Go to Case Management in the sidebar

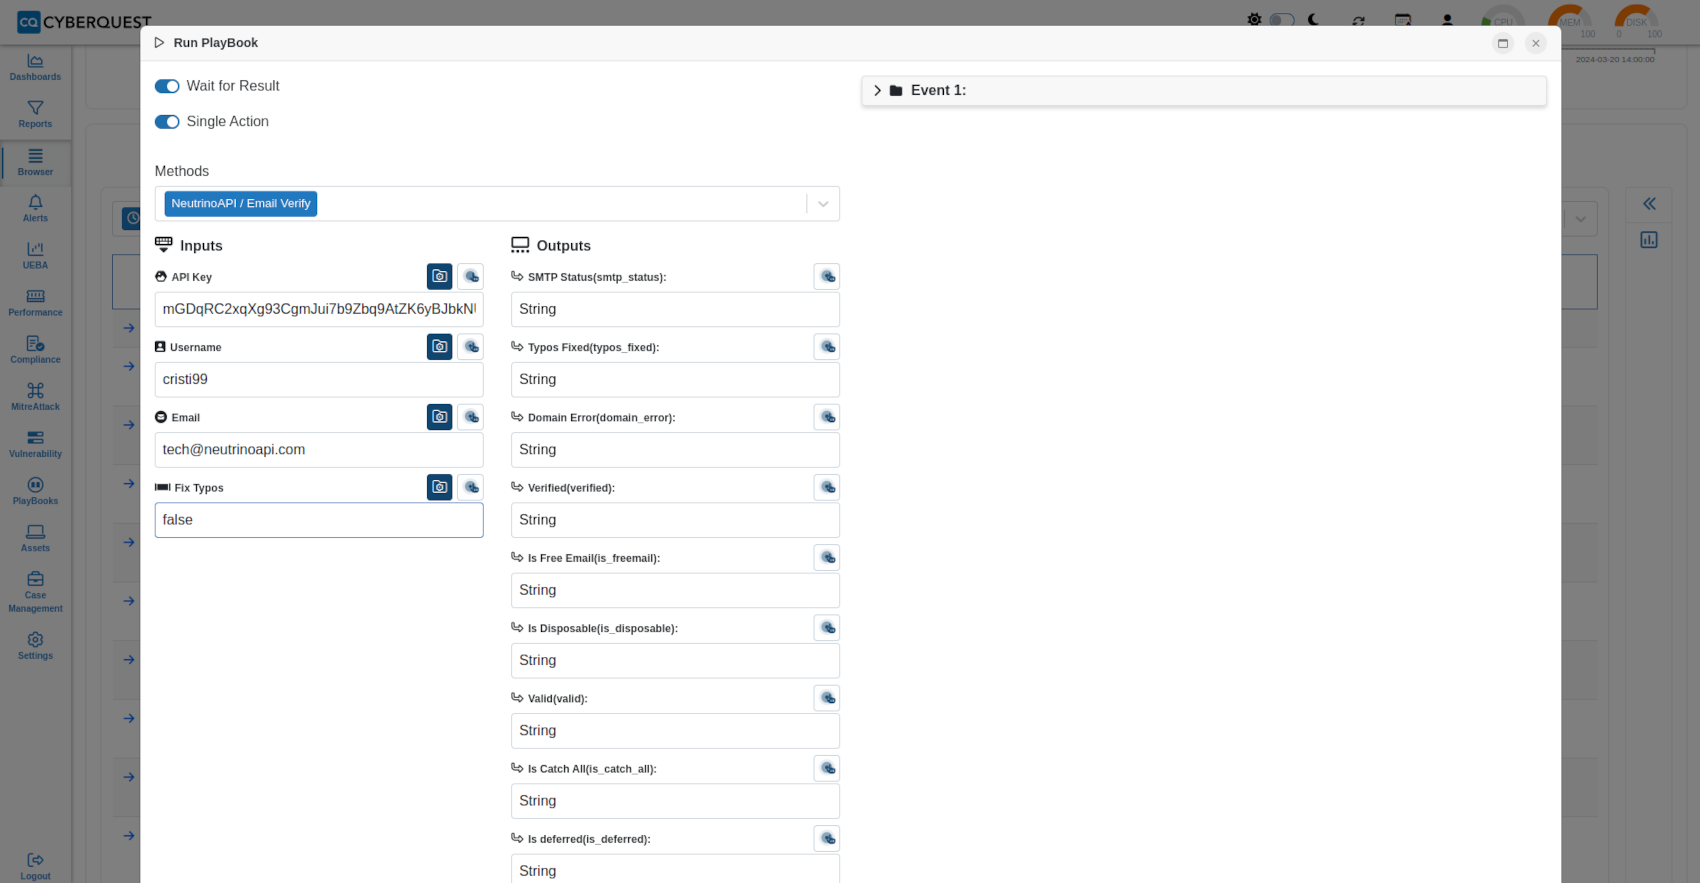tap(35, 592)
